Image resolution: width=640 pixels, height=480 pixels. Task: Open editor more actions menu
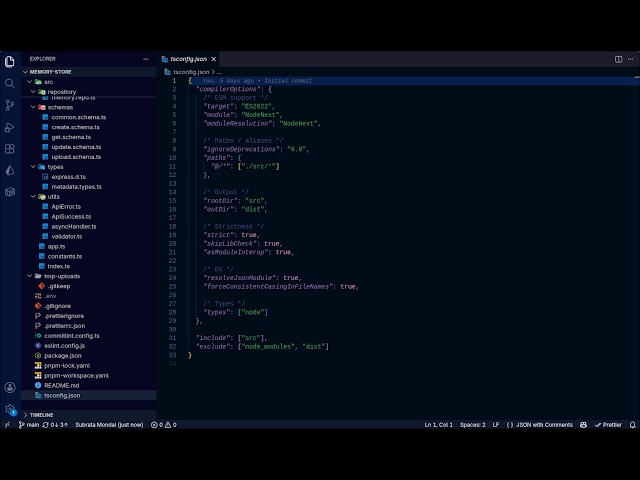tap(631, 59)
